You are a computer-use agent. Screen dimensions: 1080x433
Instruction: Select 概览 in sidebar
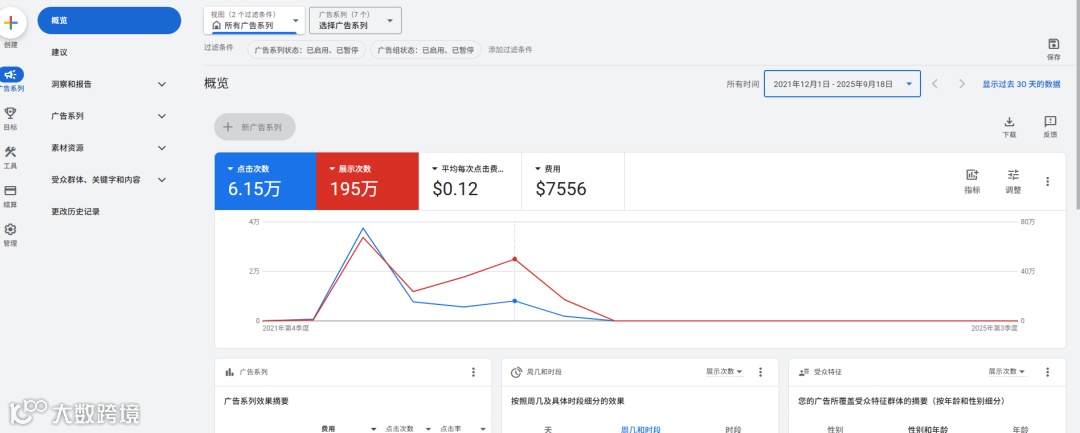coord(109,21)
